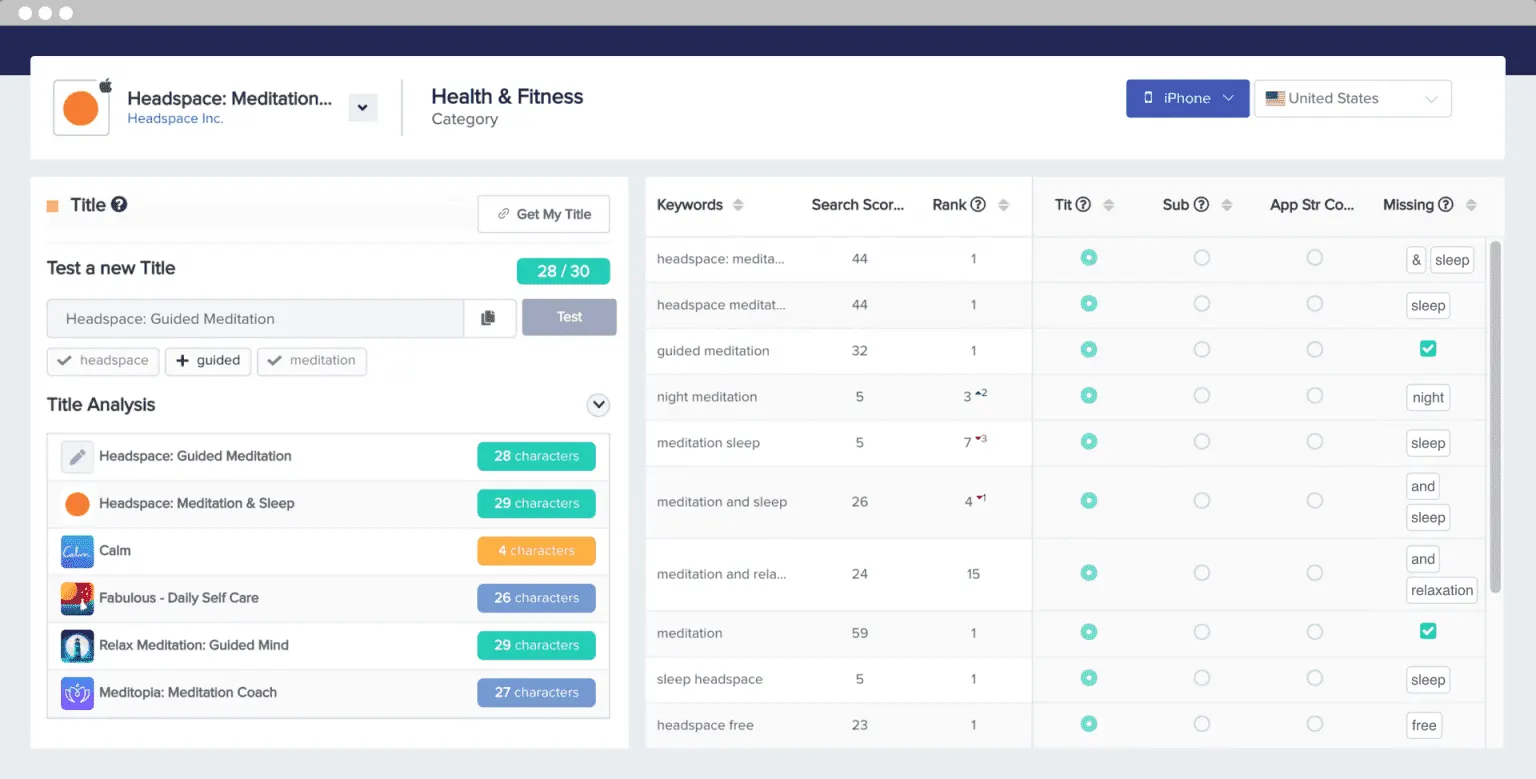
Task: Click the '4 characters' badge for Calm
Action: coord(536,551)
